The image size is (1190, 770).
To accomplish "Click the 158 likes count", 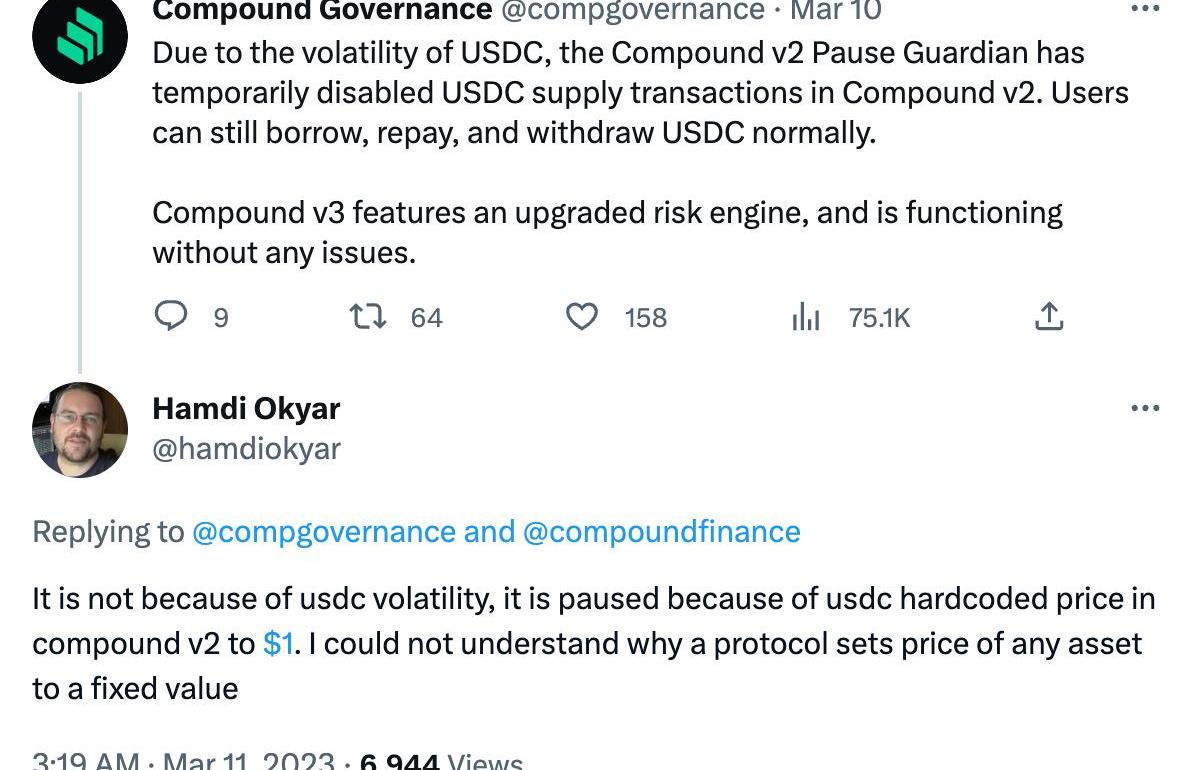I will point(646,317).
